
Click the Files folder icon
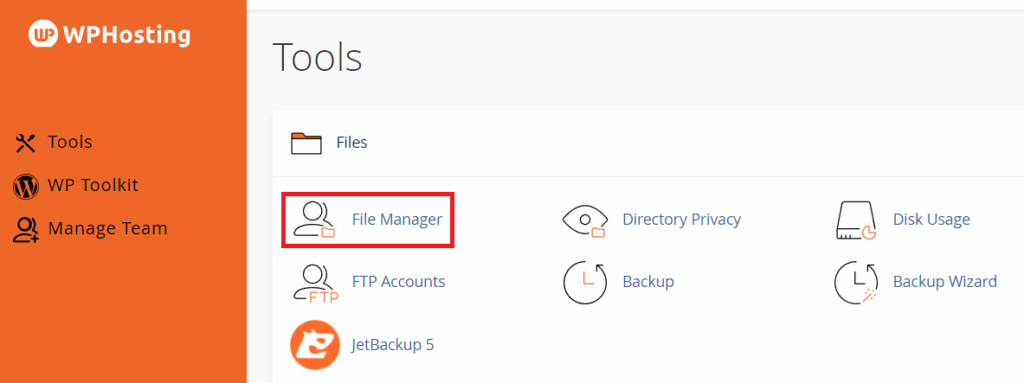click(306, 142)
